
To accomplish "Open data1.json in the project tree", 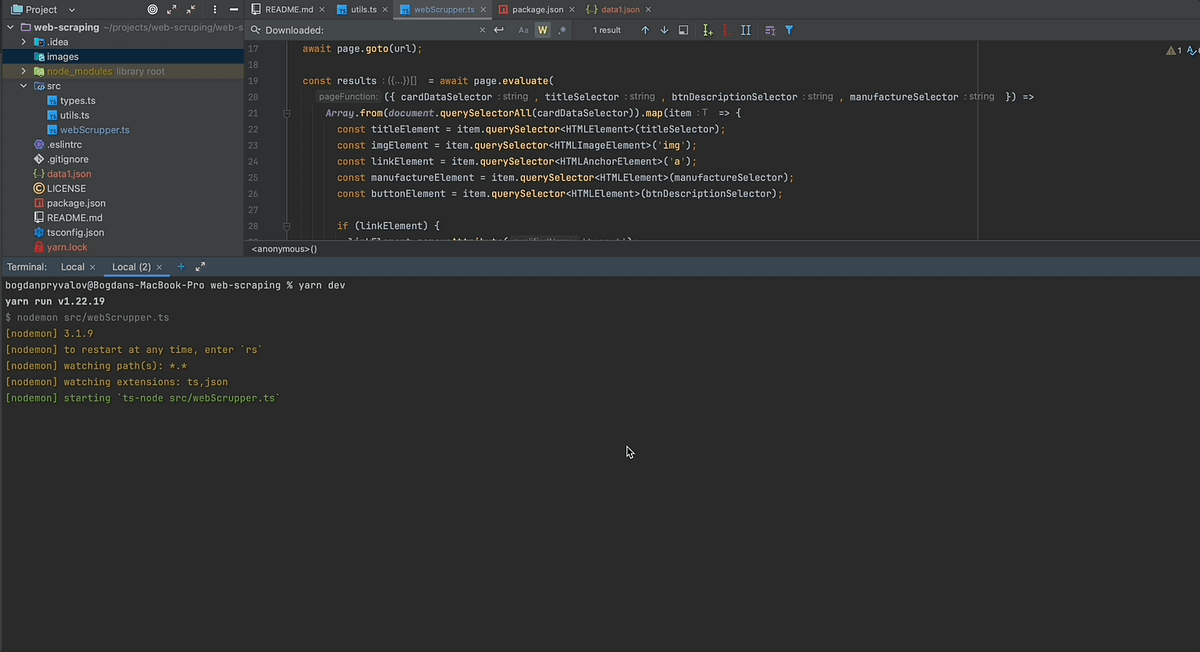I will [68, 174].
